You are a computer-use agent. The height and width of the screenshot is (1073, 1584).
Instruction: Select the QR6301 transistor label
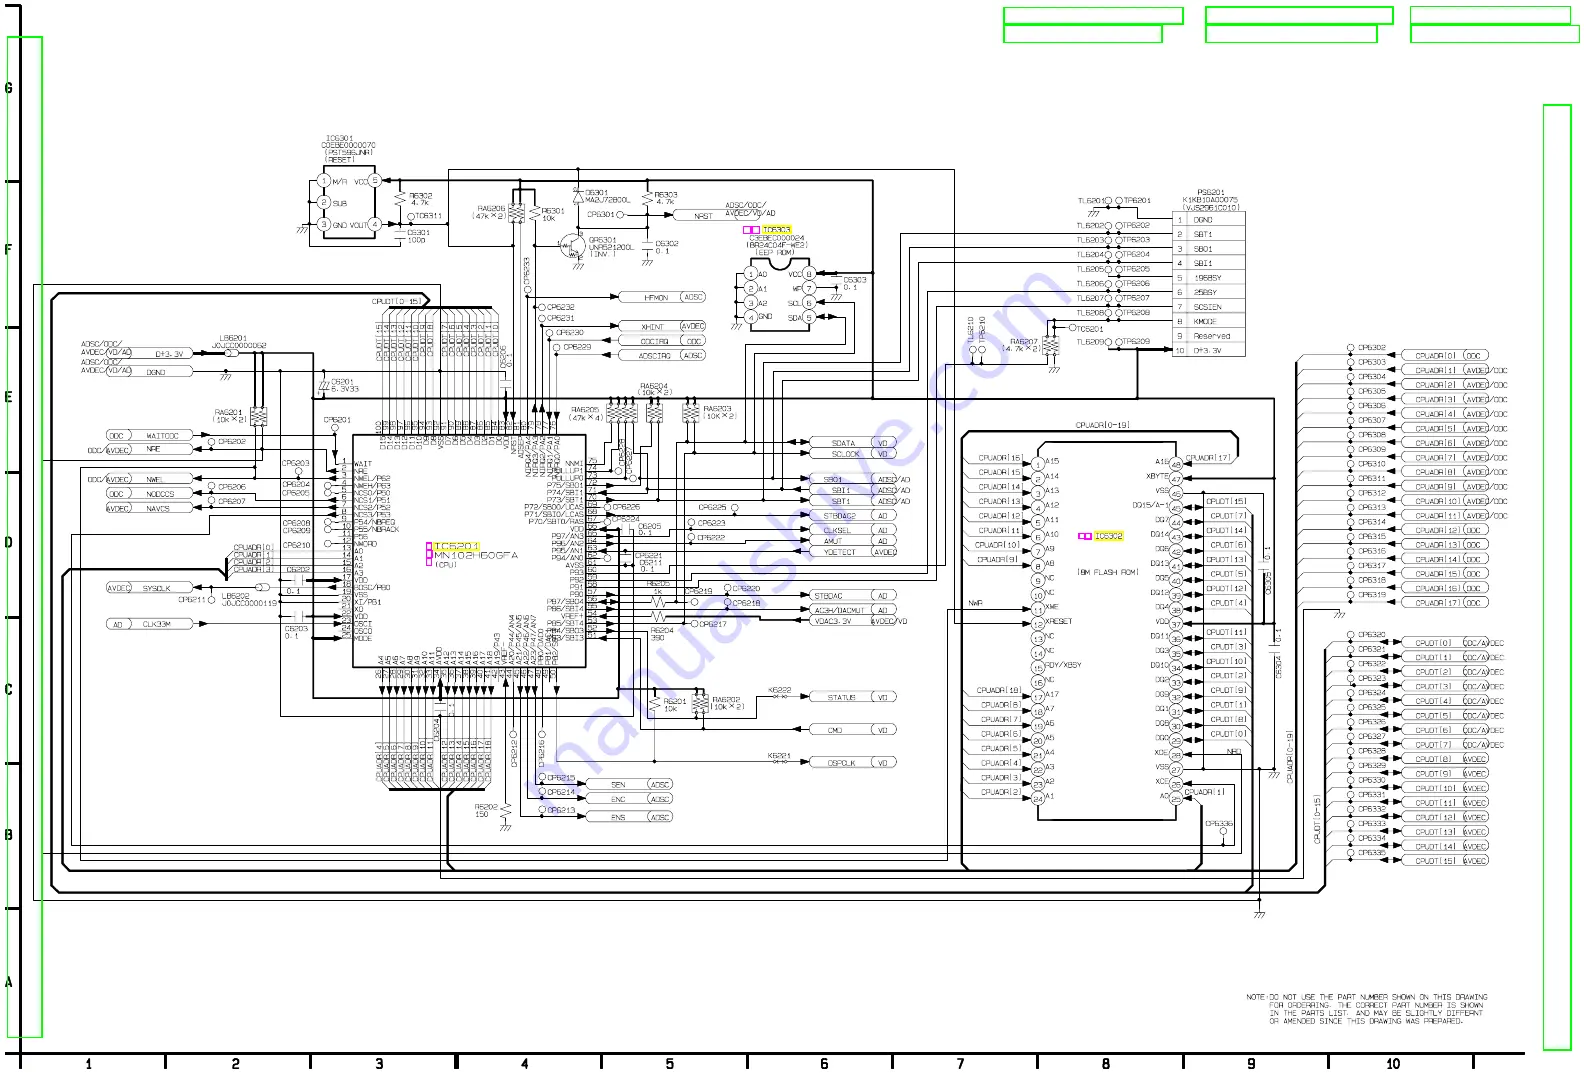[602, 240]
